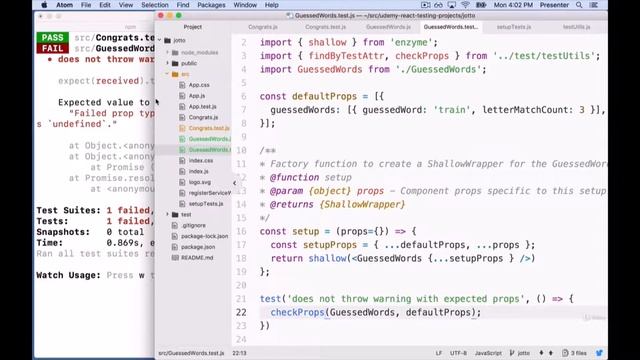The height and width of the screenshot is (360, 640).
Task: Open index.js in tree view
Action: point(198,171)
